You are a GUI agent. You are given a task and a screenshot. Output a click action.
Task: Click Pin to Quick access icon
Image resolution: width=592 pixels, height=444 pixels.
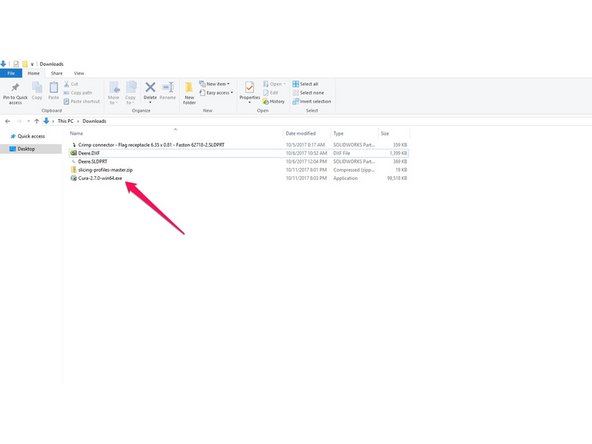tap(15, 88)
